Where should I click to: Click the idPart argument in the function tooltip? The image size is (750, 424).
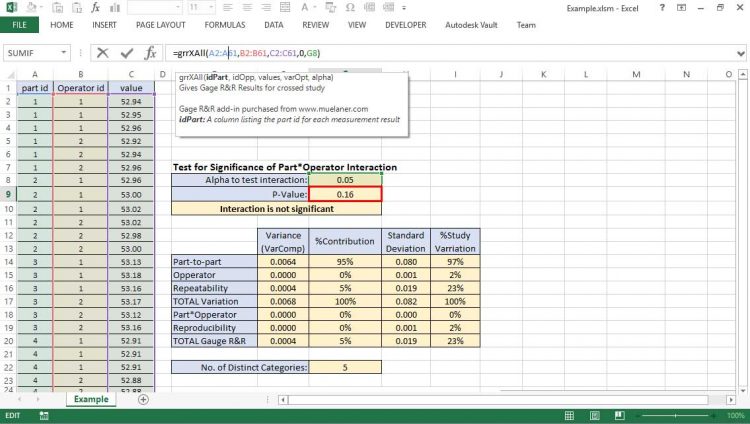[x=217, y=77]
